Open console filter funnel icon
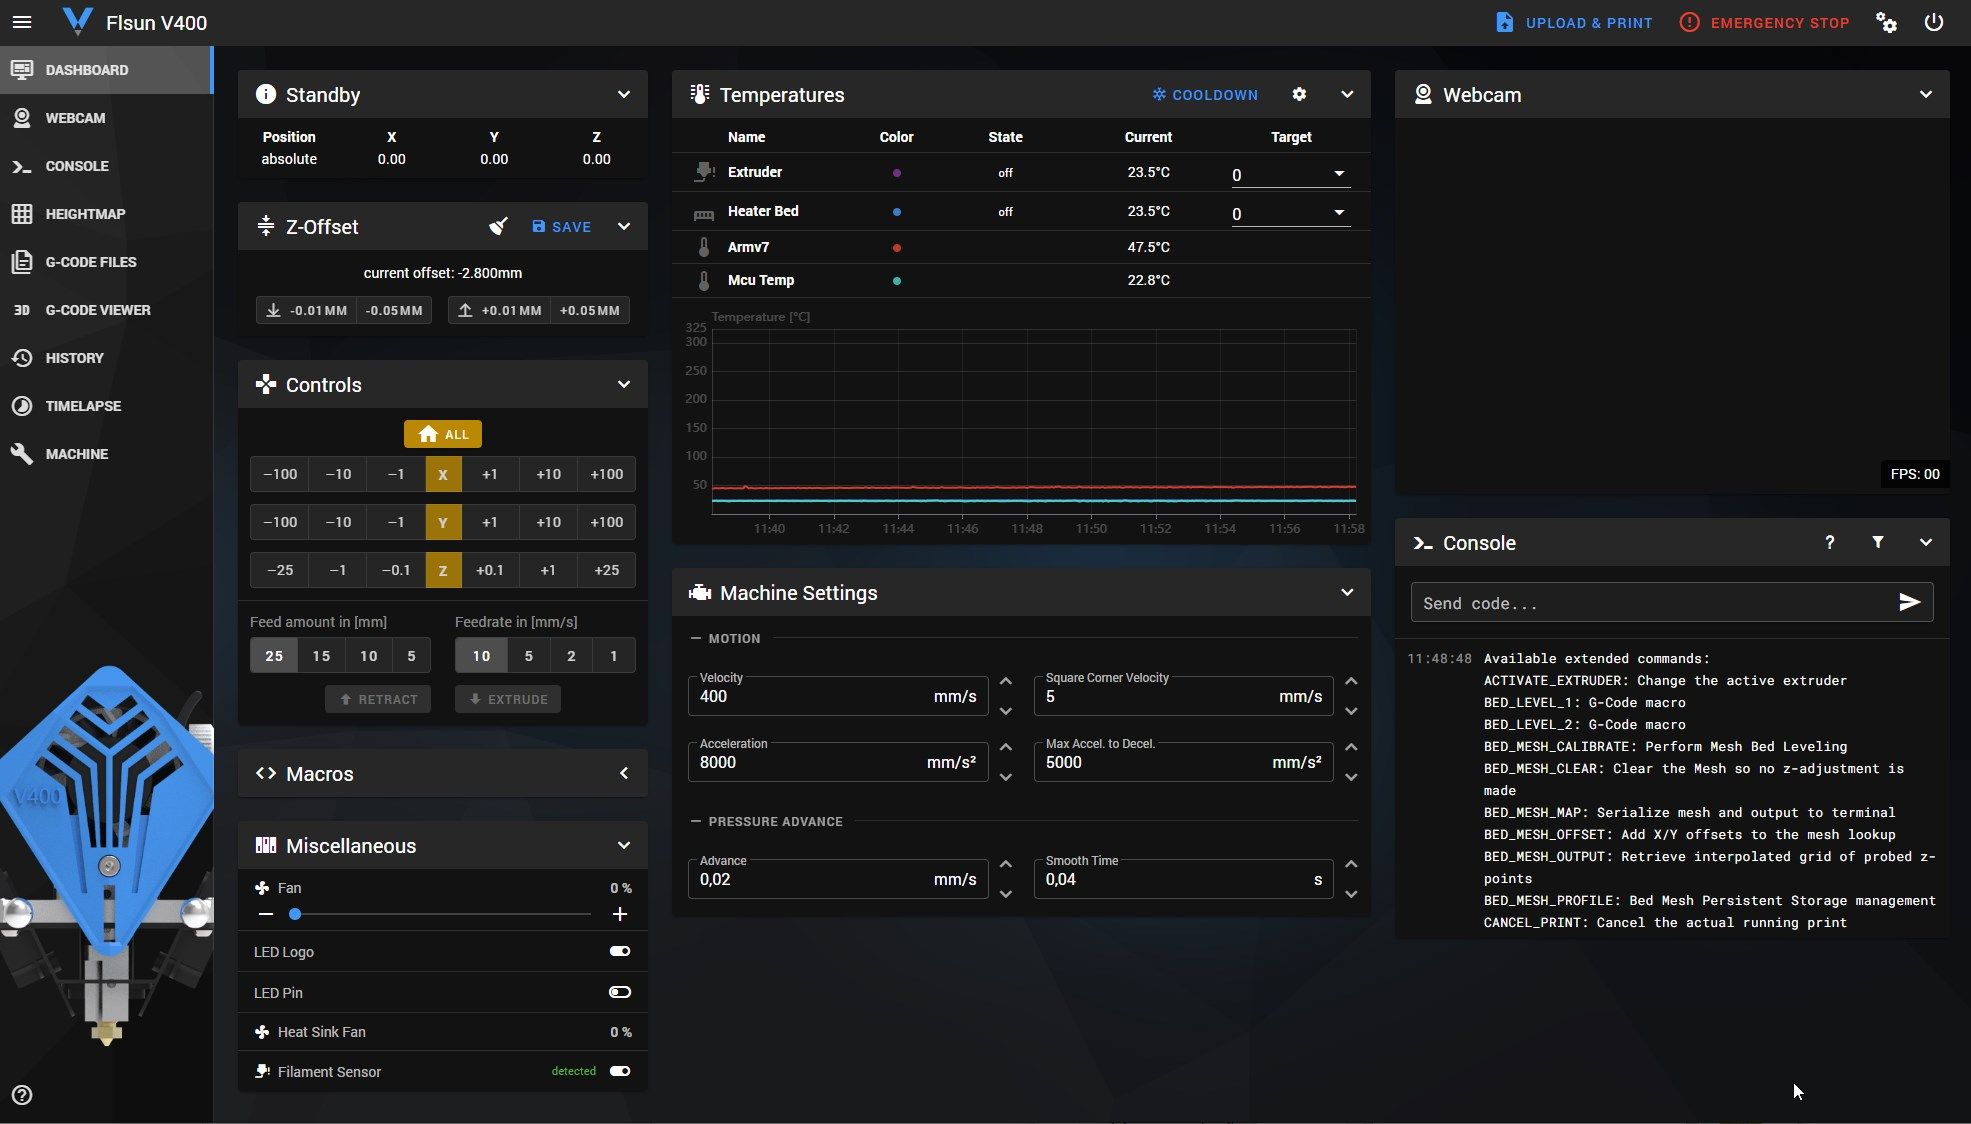Viewport: 1971px width, 1124px height. 1878,542
